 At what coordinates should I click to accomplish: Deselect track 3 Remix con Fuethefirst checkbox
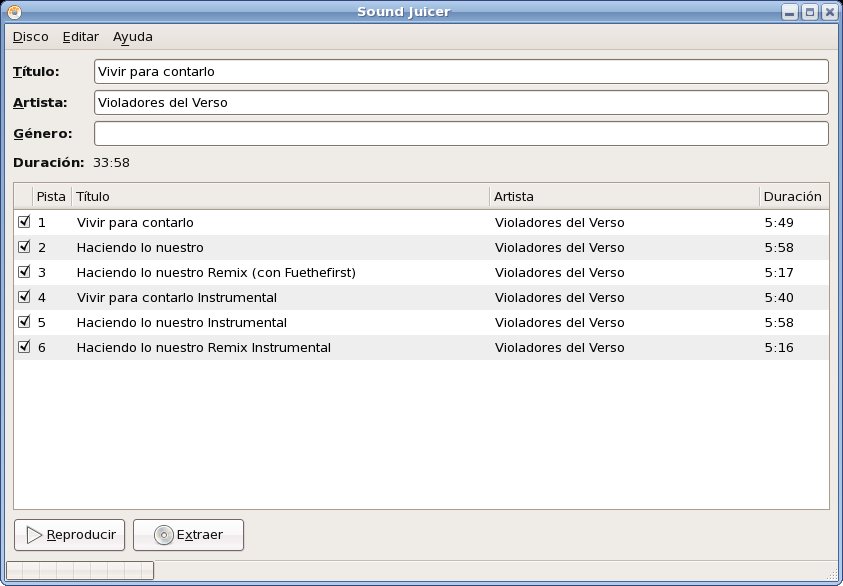24,272
